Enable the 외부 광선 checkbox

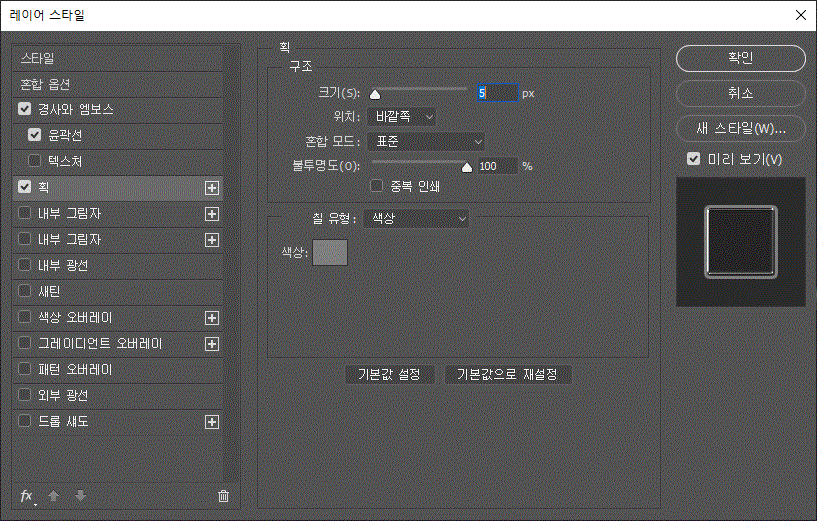[x=24, y=395]
